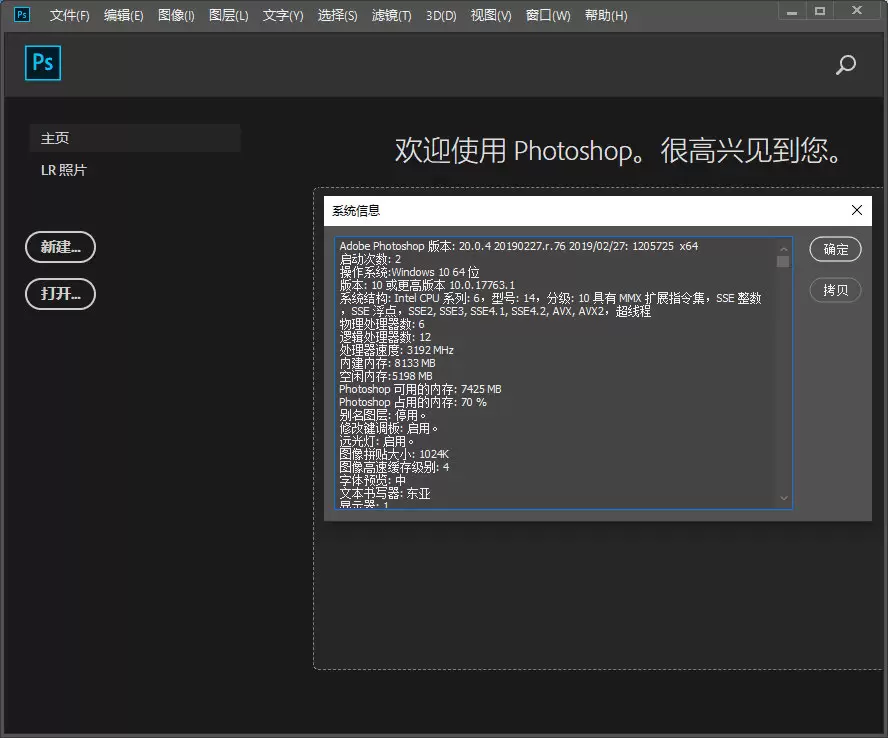
Task: Click the 物理处理器数: 6 line
Action: pyautogui.click(x=382, y=324)
